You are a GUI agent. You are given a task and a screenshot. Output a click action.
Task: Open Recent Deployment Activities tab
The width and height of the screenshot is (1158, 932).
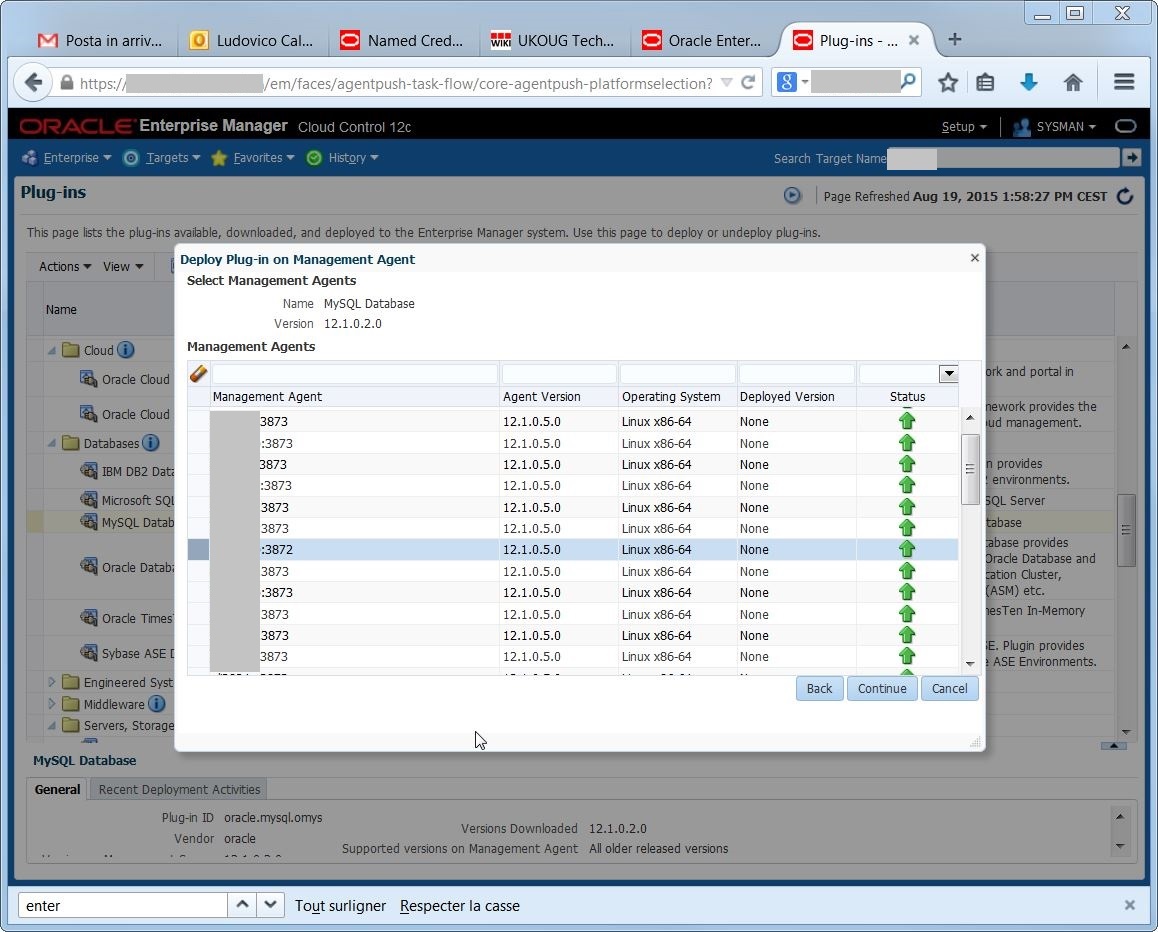pyautogui.click(x=179, y=789)
